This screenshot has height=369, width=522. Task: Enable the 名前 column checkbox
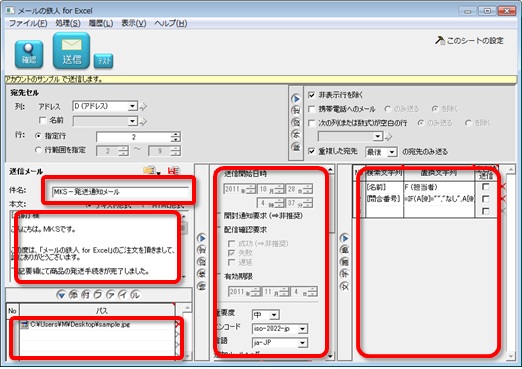(x=42, y=120)
